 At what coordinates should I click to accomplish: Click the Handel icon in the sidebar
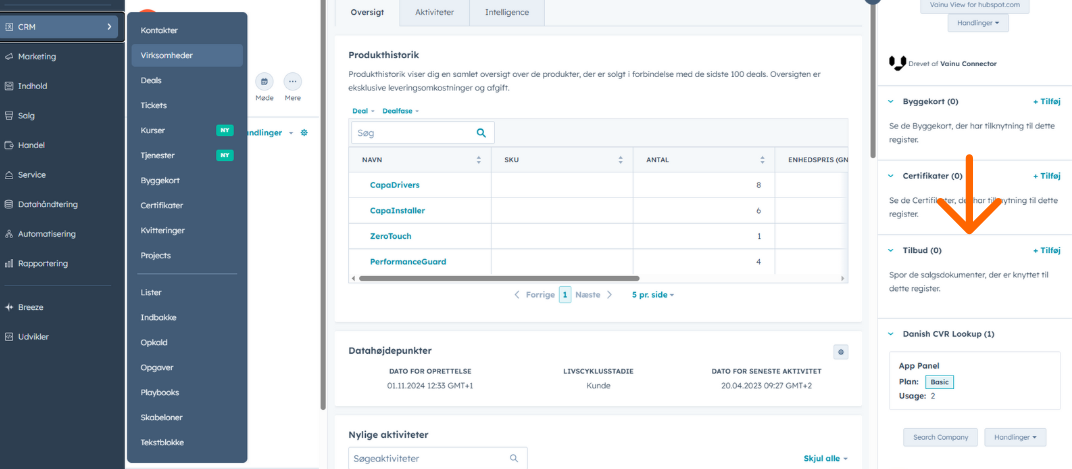click(x=9, y=145)
